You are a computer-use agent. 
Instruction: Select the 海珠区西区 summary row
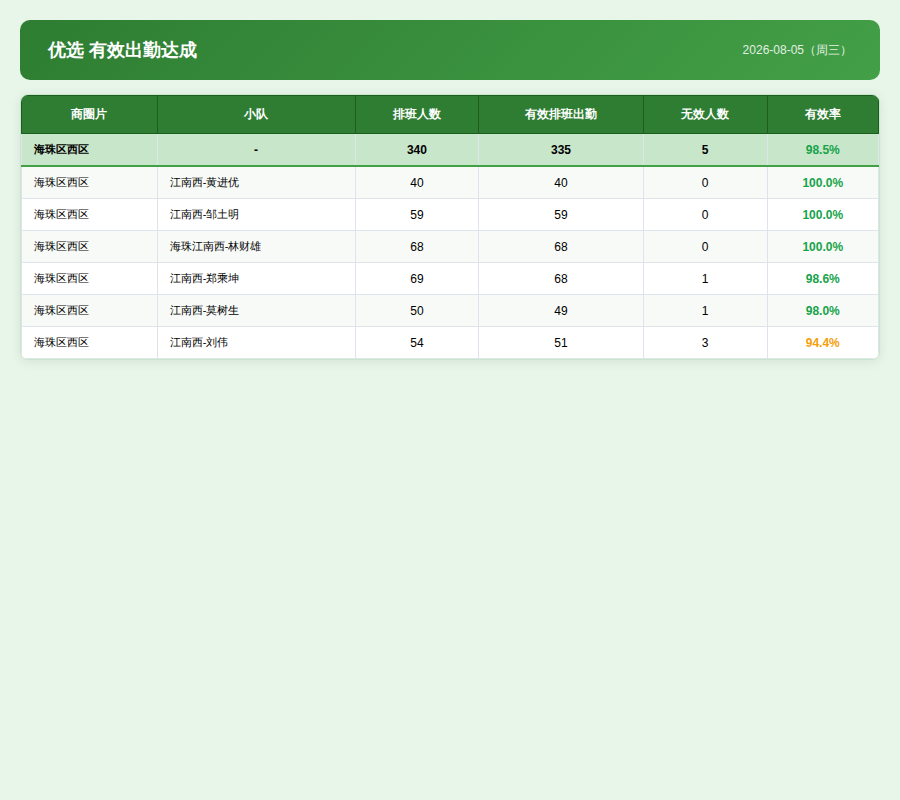click(450, 150)
